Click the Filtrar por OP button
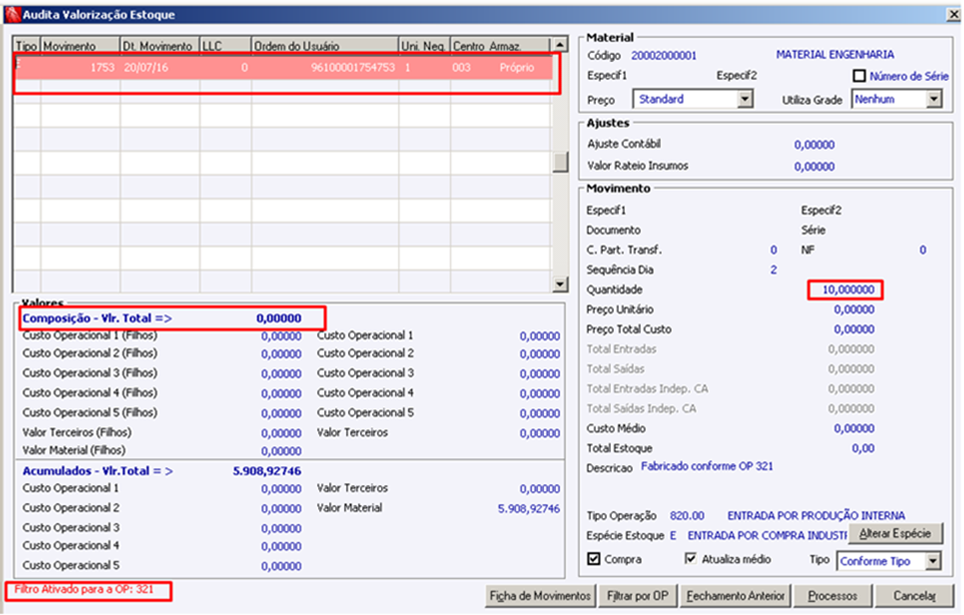This screenshot has height=615, width=964. click(x=637, y=595)
